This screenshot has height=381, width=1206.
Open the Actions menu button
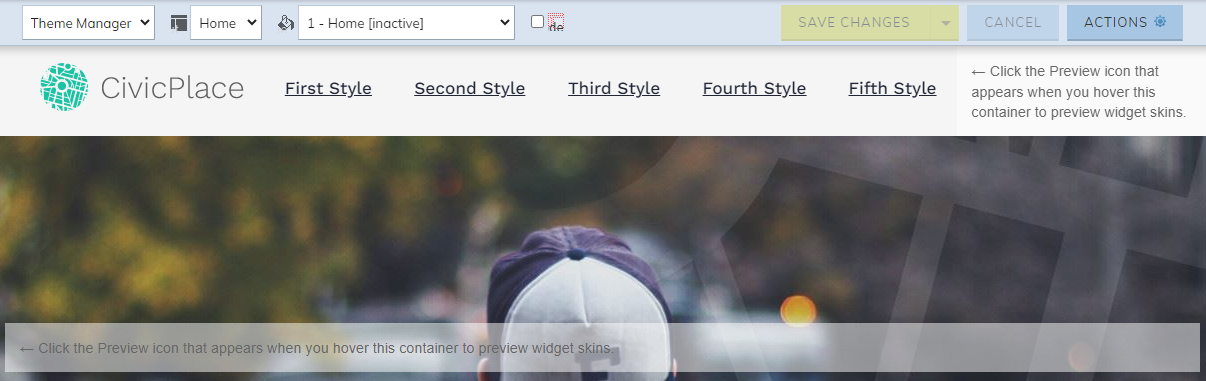pos(1125,22)
